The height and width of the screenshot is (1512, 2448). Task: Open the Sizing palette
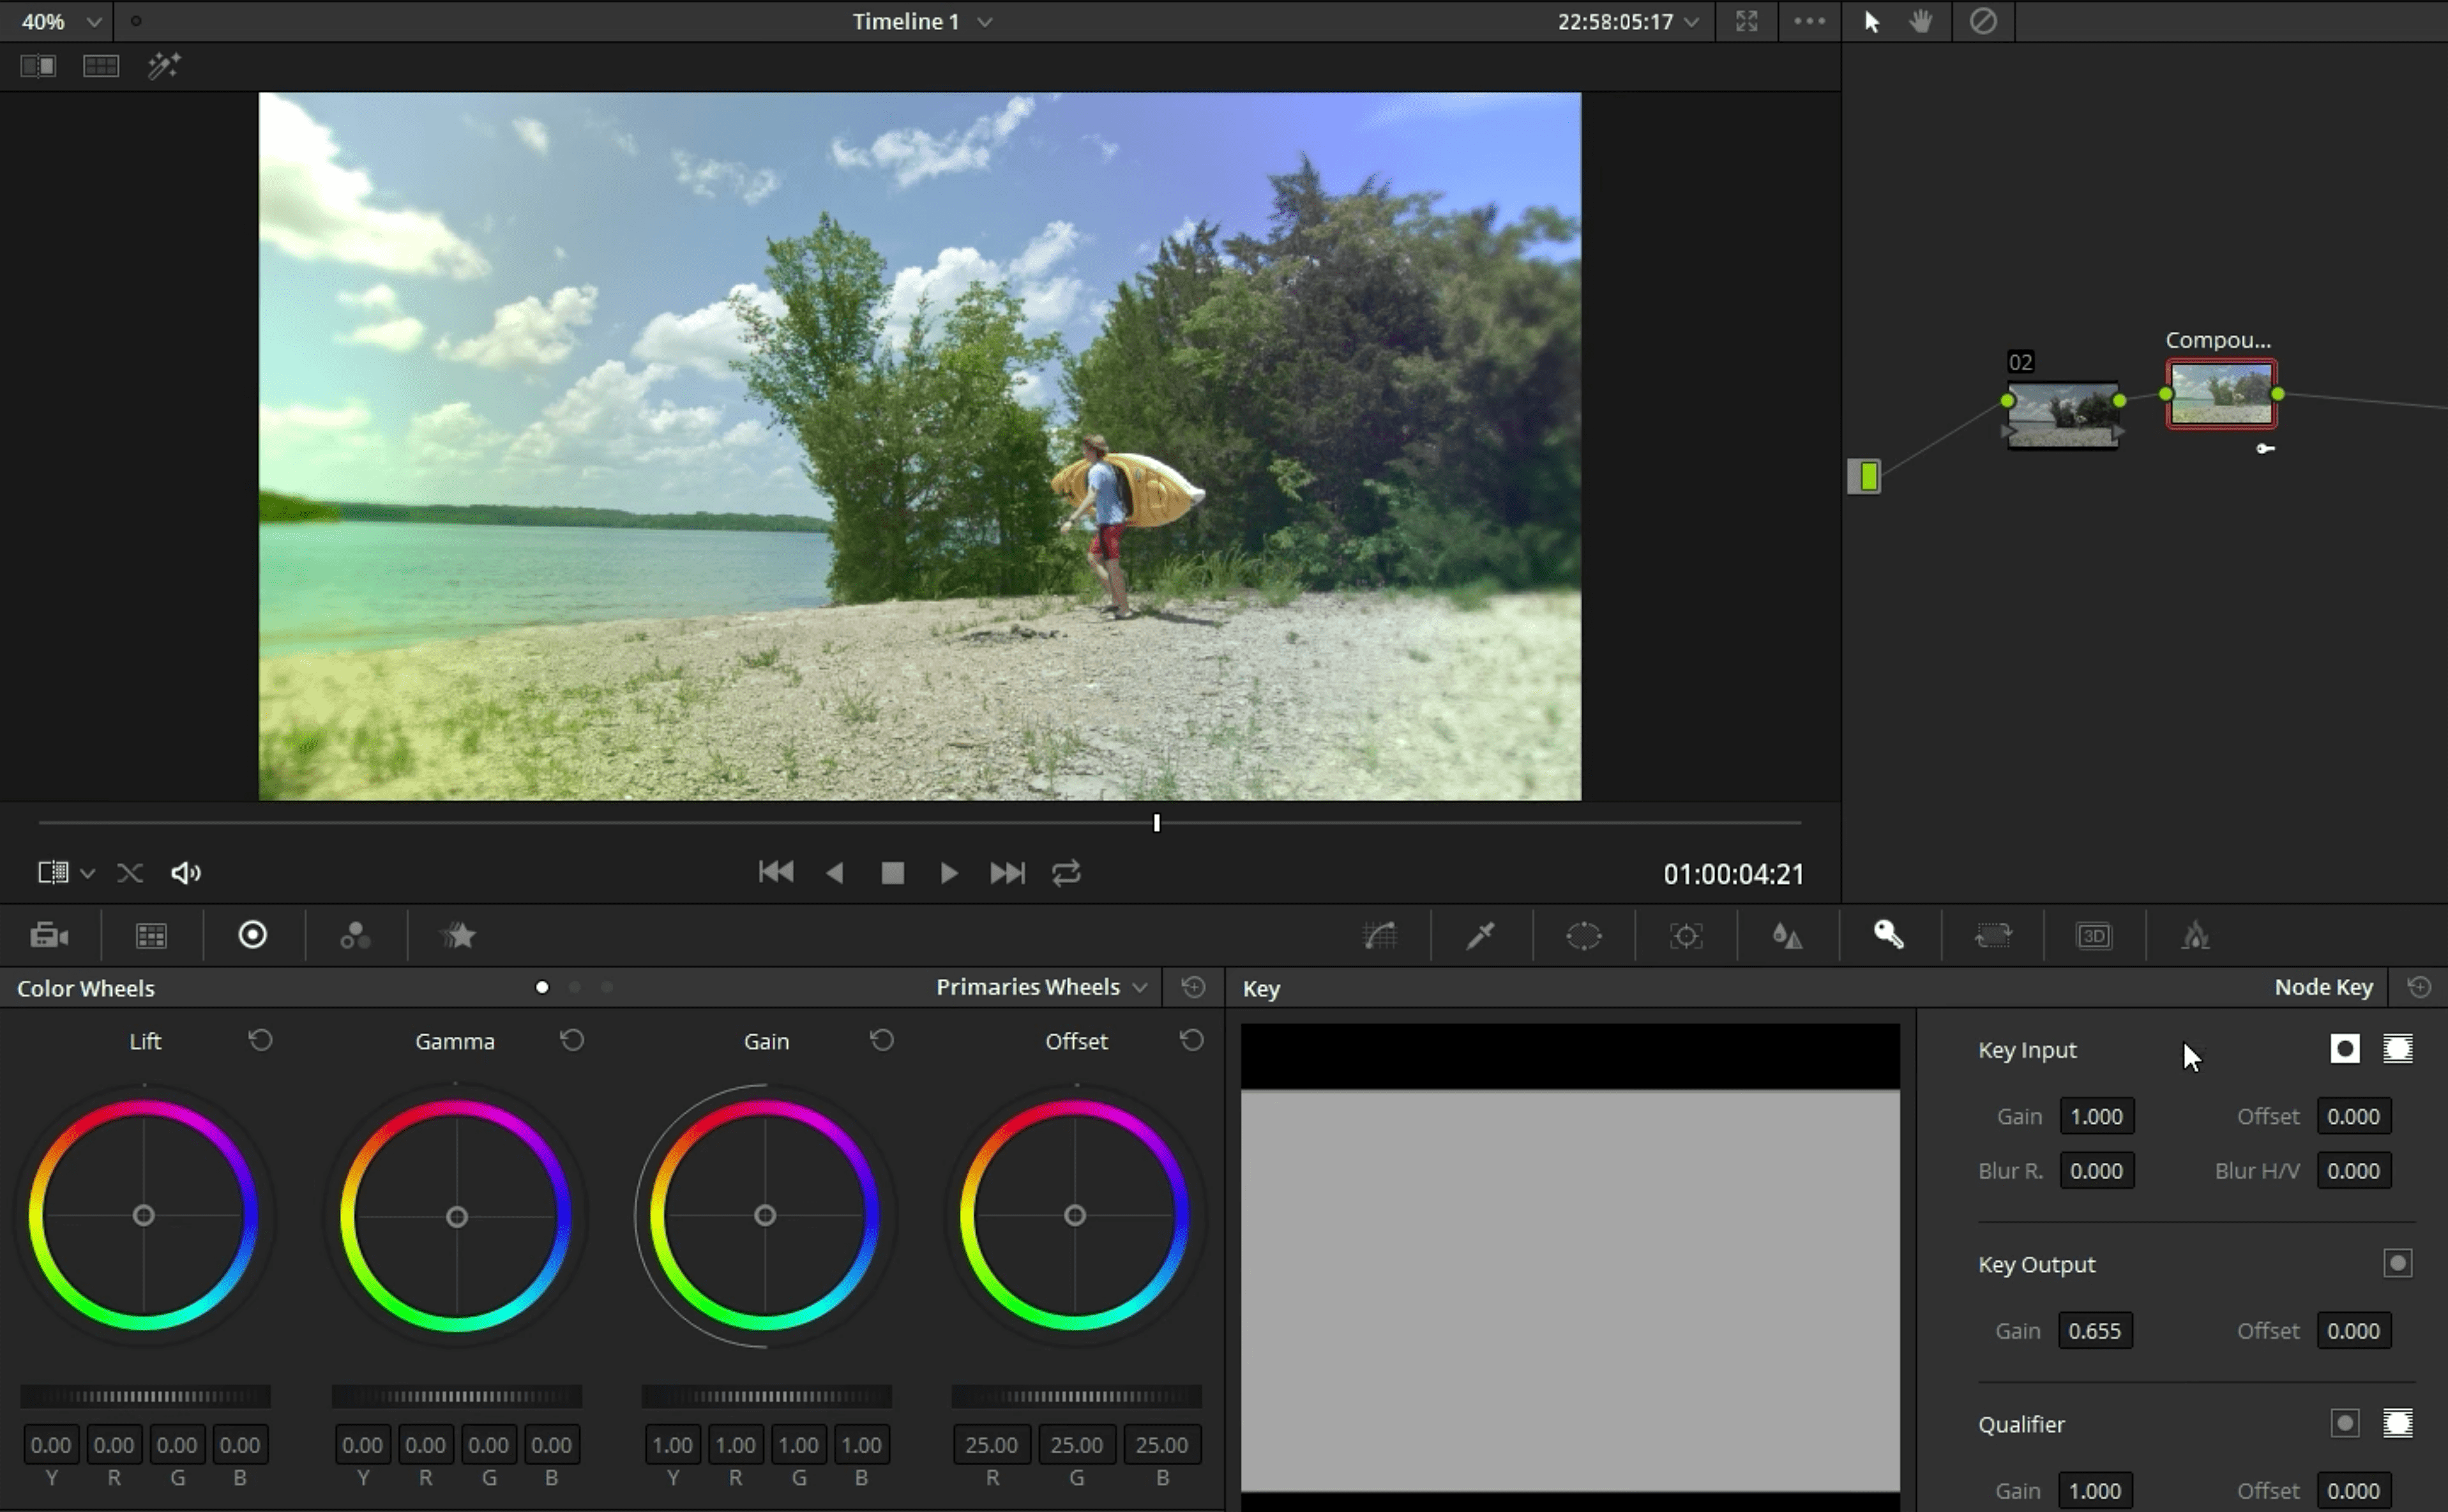coord(1993,935)
